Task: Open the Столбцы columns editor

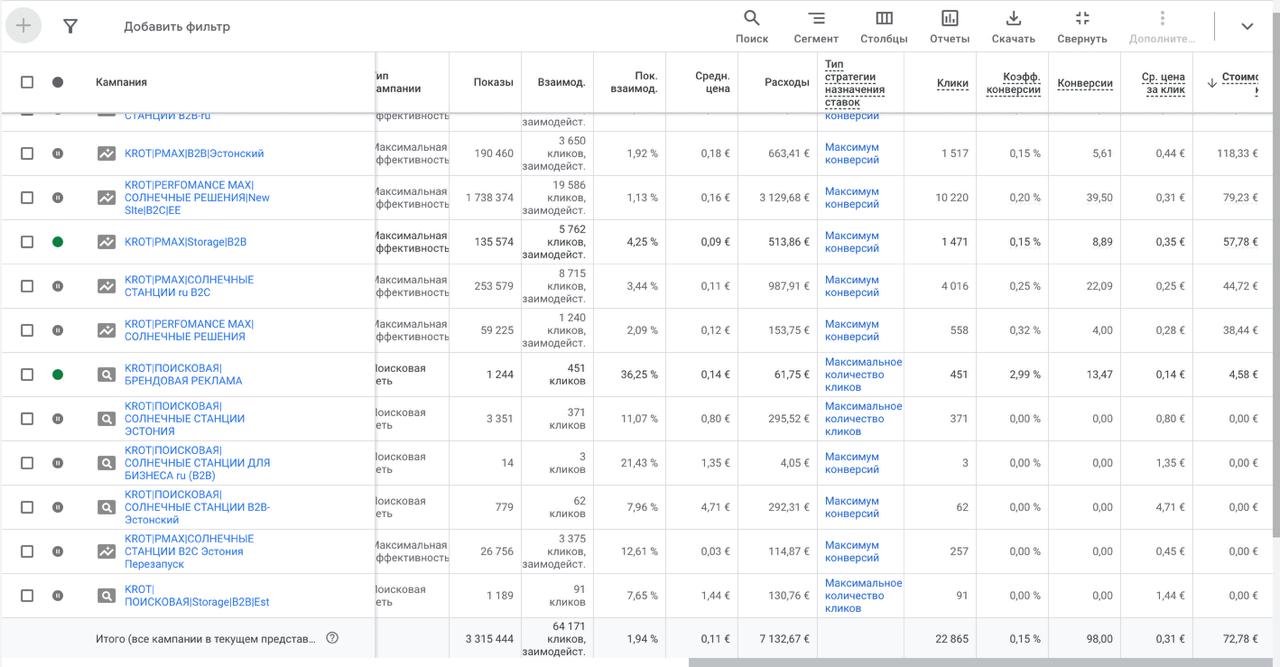Action: click(884, 19)
